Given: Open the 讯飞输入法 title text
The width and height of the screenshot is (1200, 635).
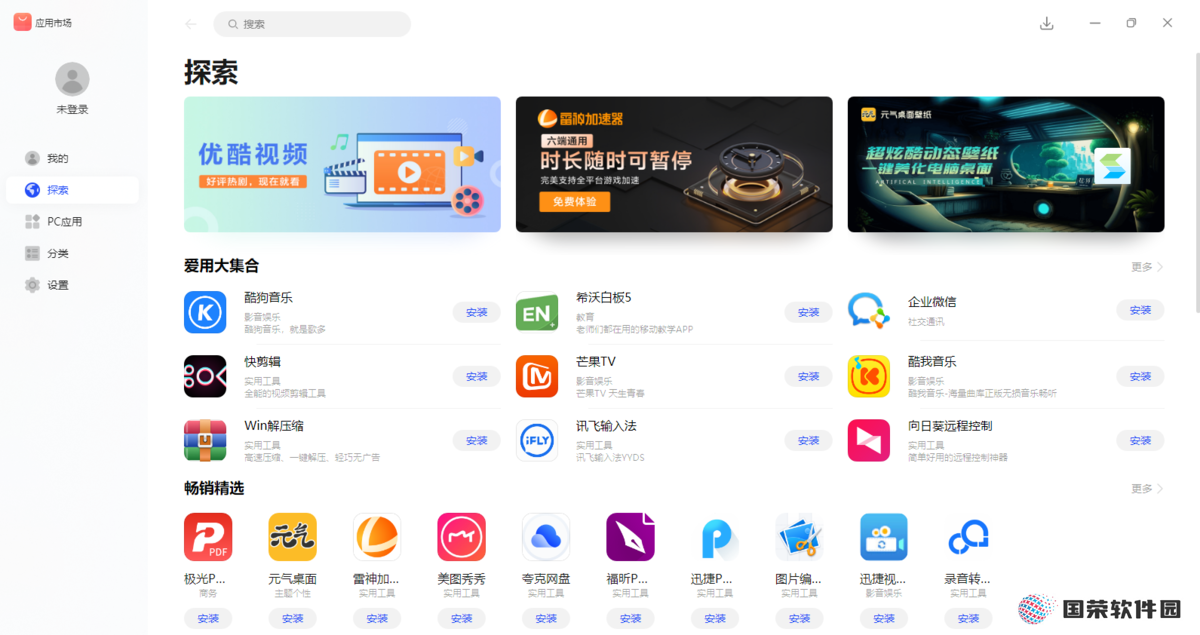Looking at the screenshot, I should point(606,426).
